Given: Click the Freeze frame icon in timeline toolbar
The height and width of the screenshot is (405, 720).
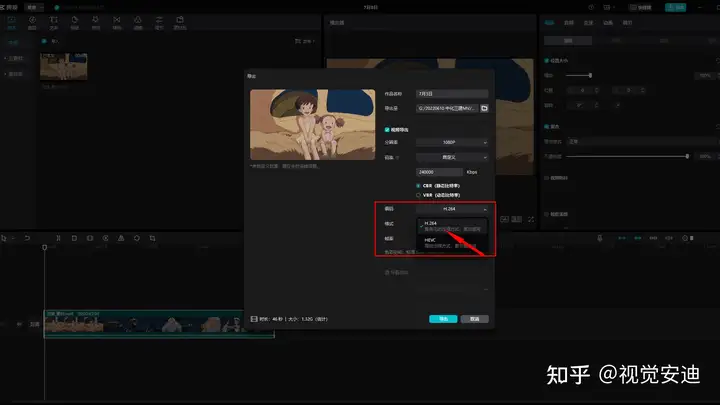Looking at the screenshot, I should pyautogui.click(x=90, y=238).
